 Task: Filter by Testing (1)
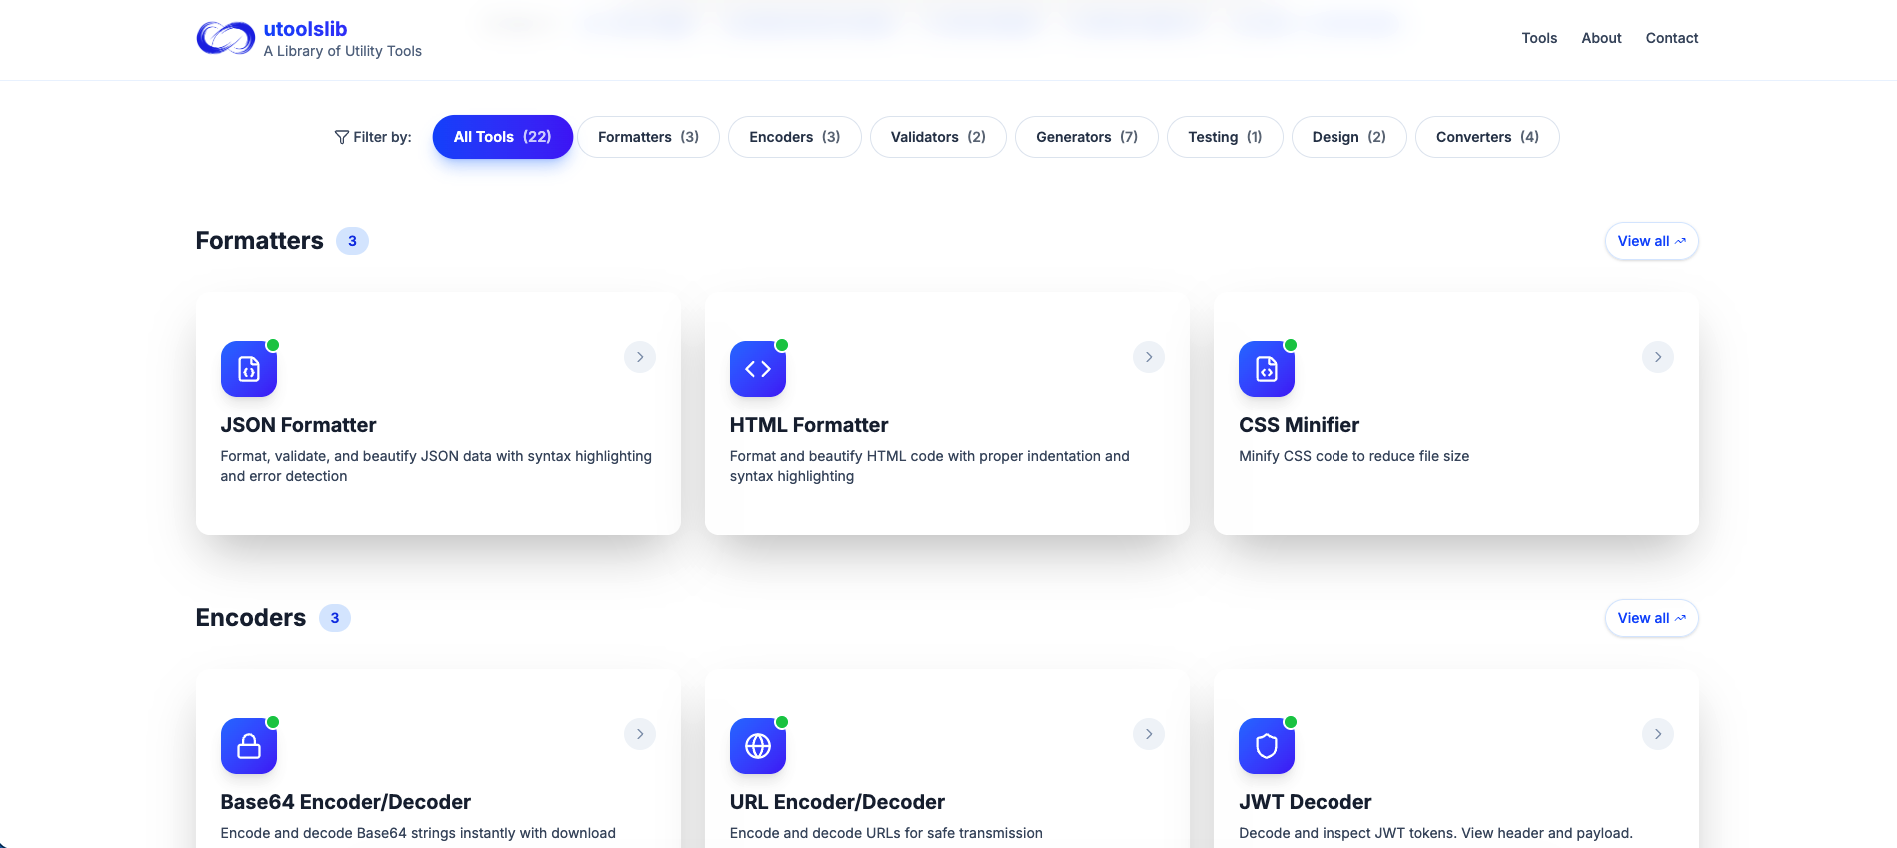click(x=1225, y=137)
